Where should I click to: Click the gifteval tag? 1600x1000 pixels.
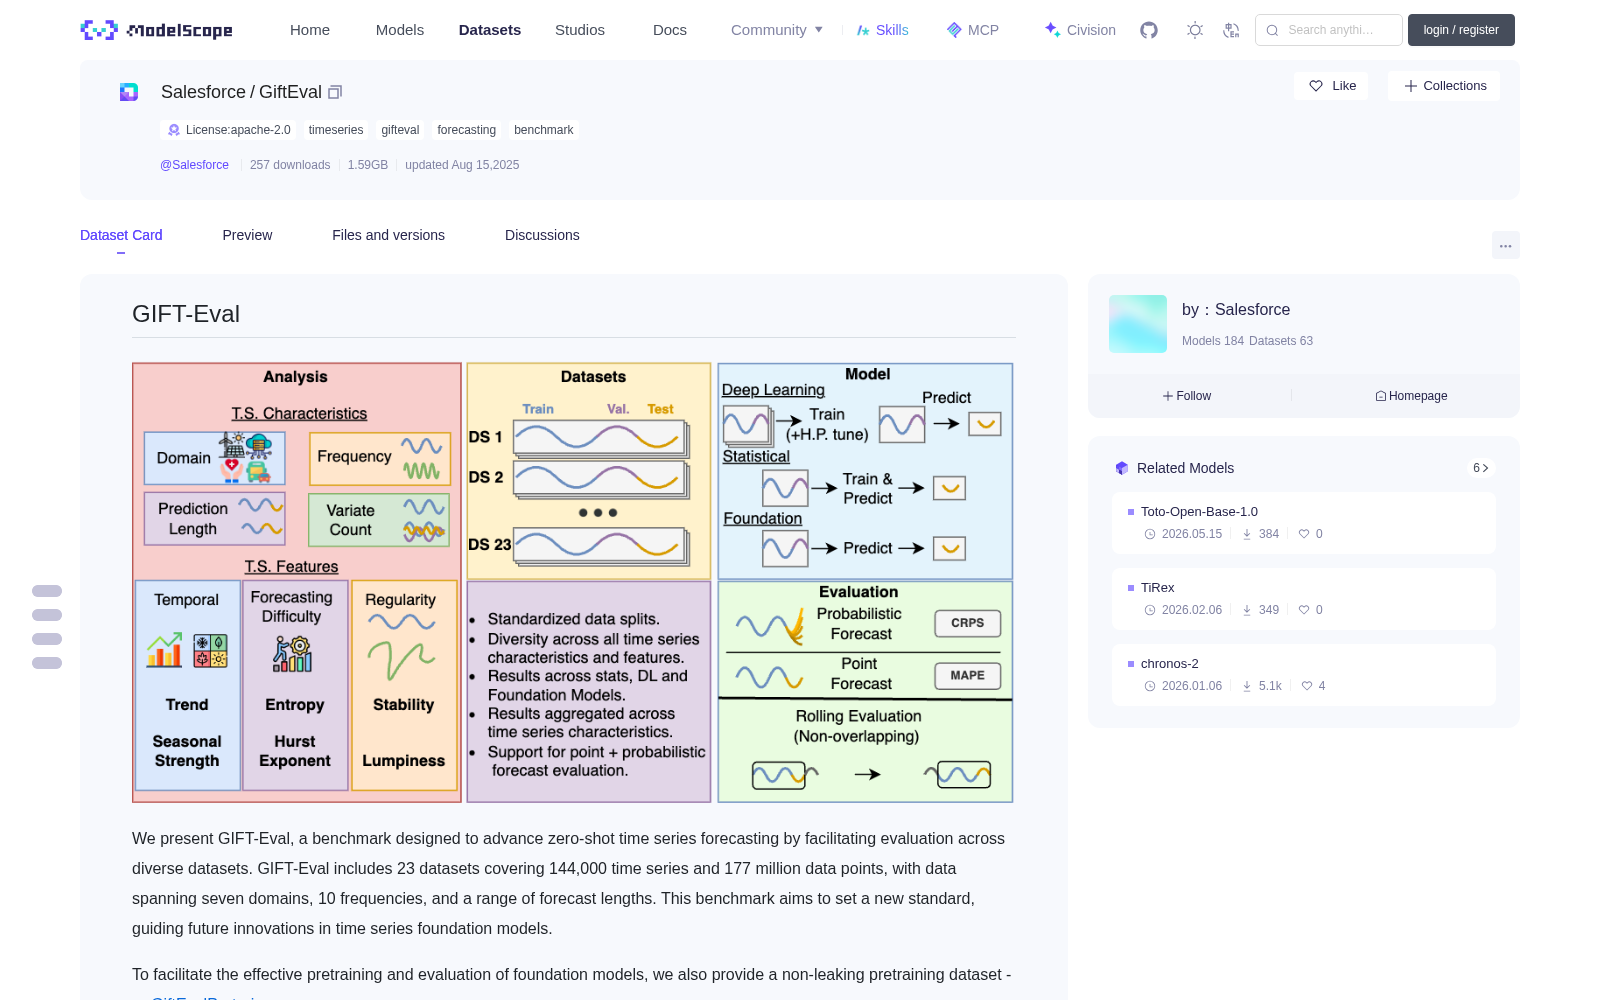400,130
